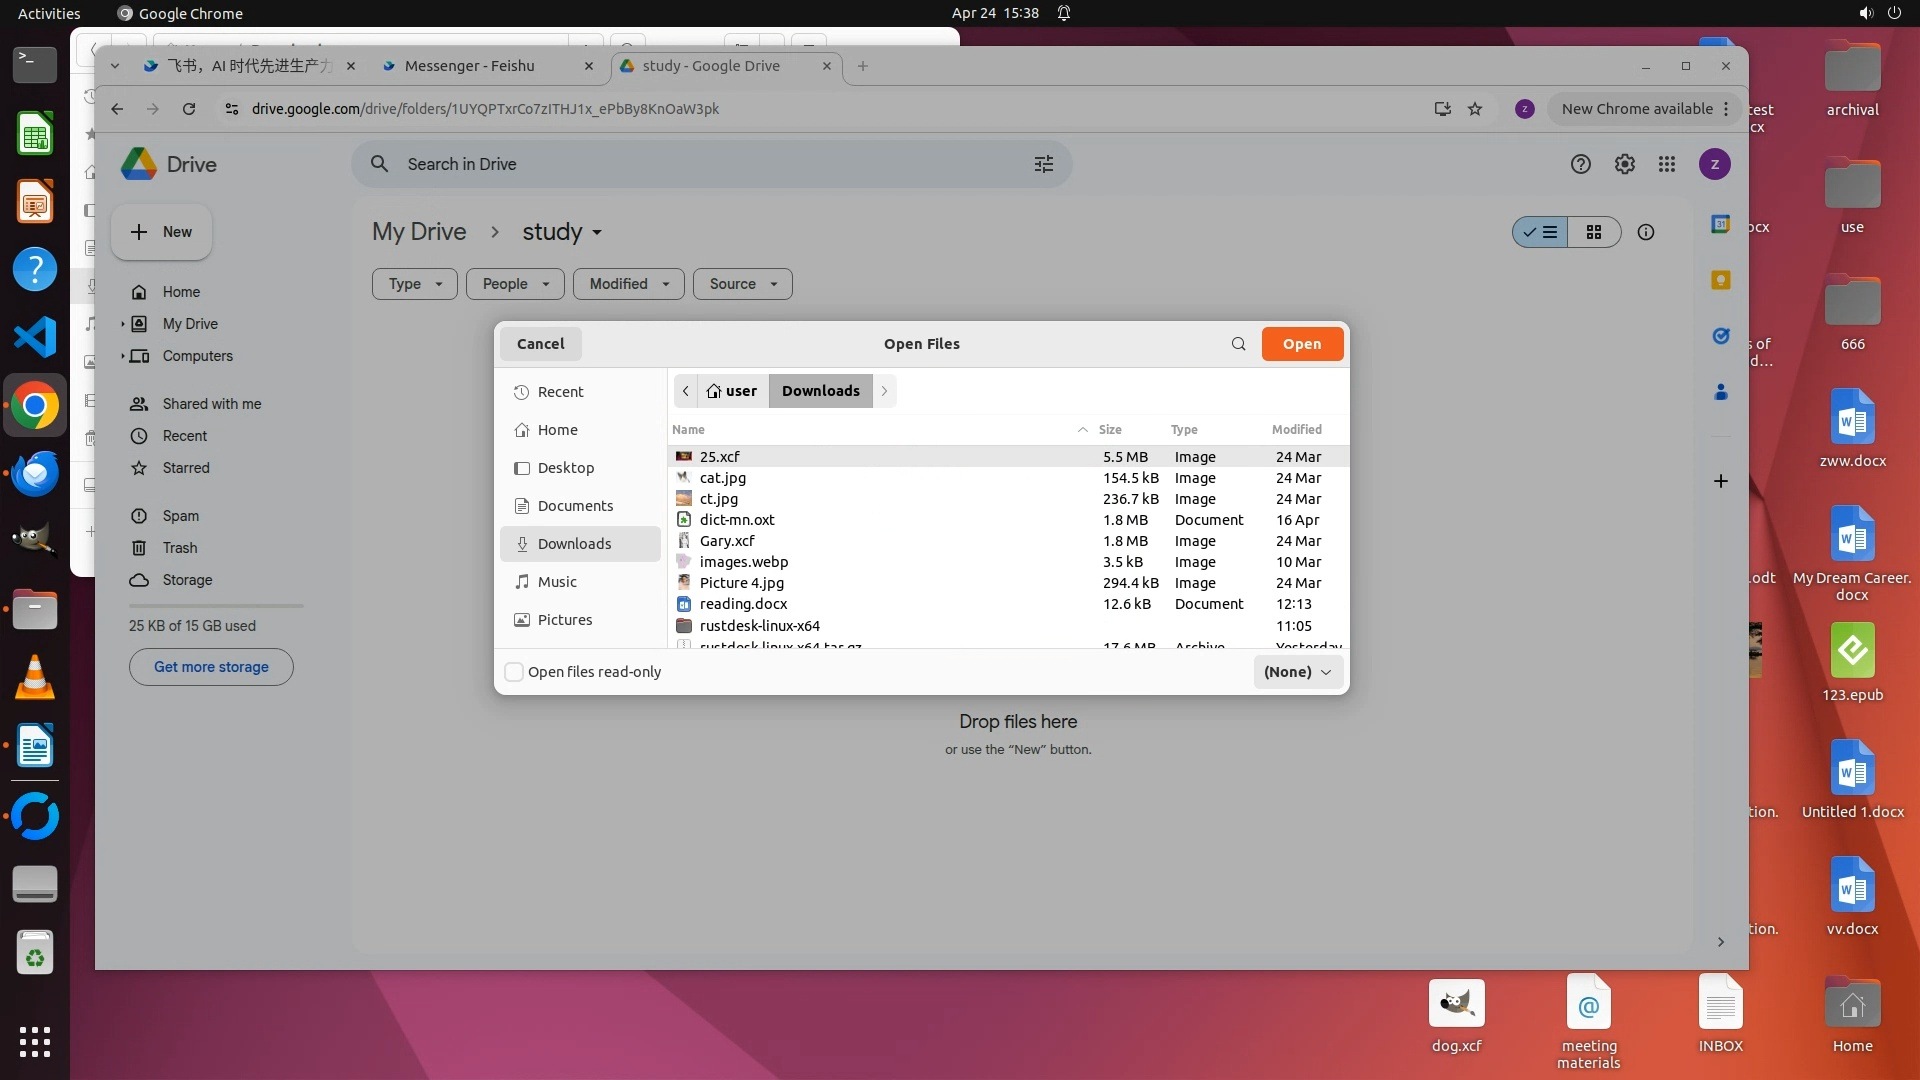Open Drive settings gear icon
This screenshot has width=1920, height=1080.
tap(1624, 164)
